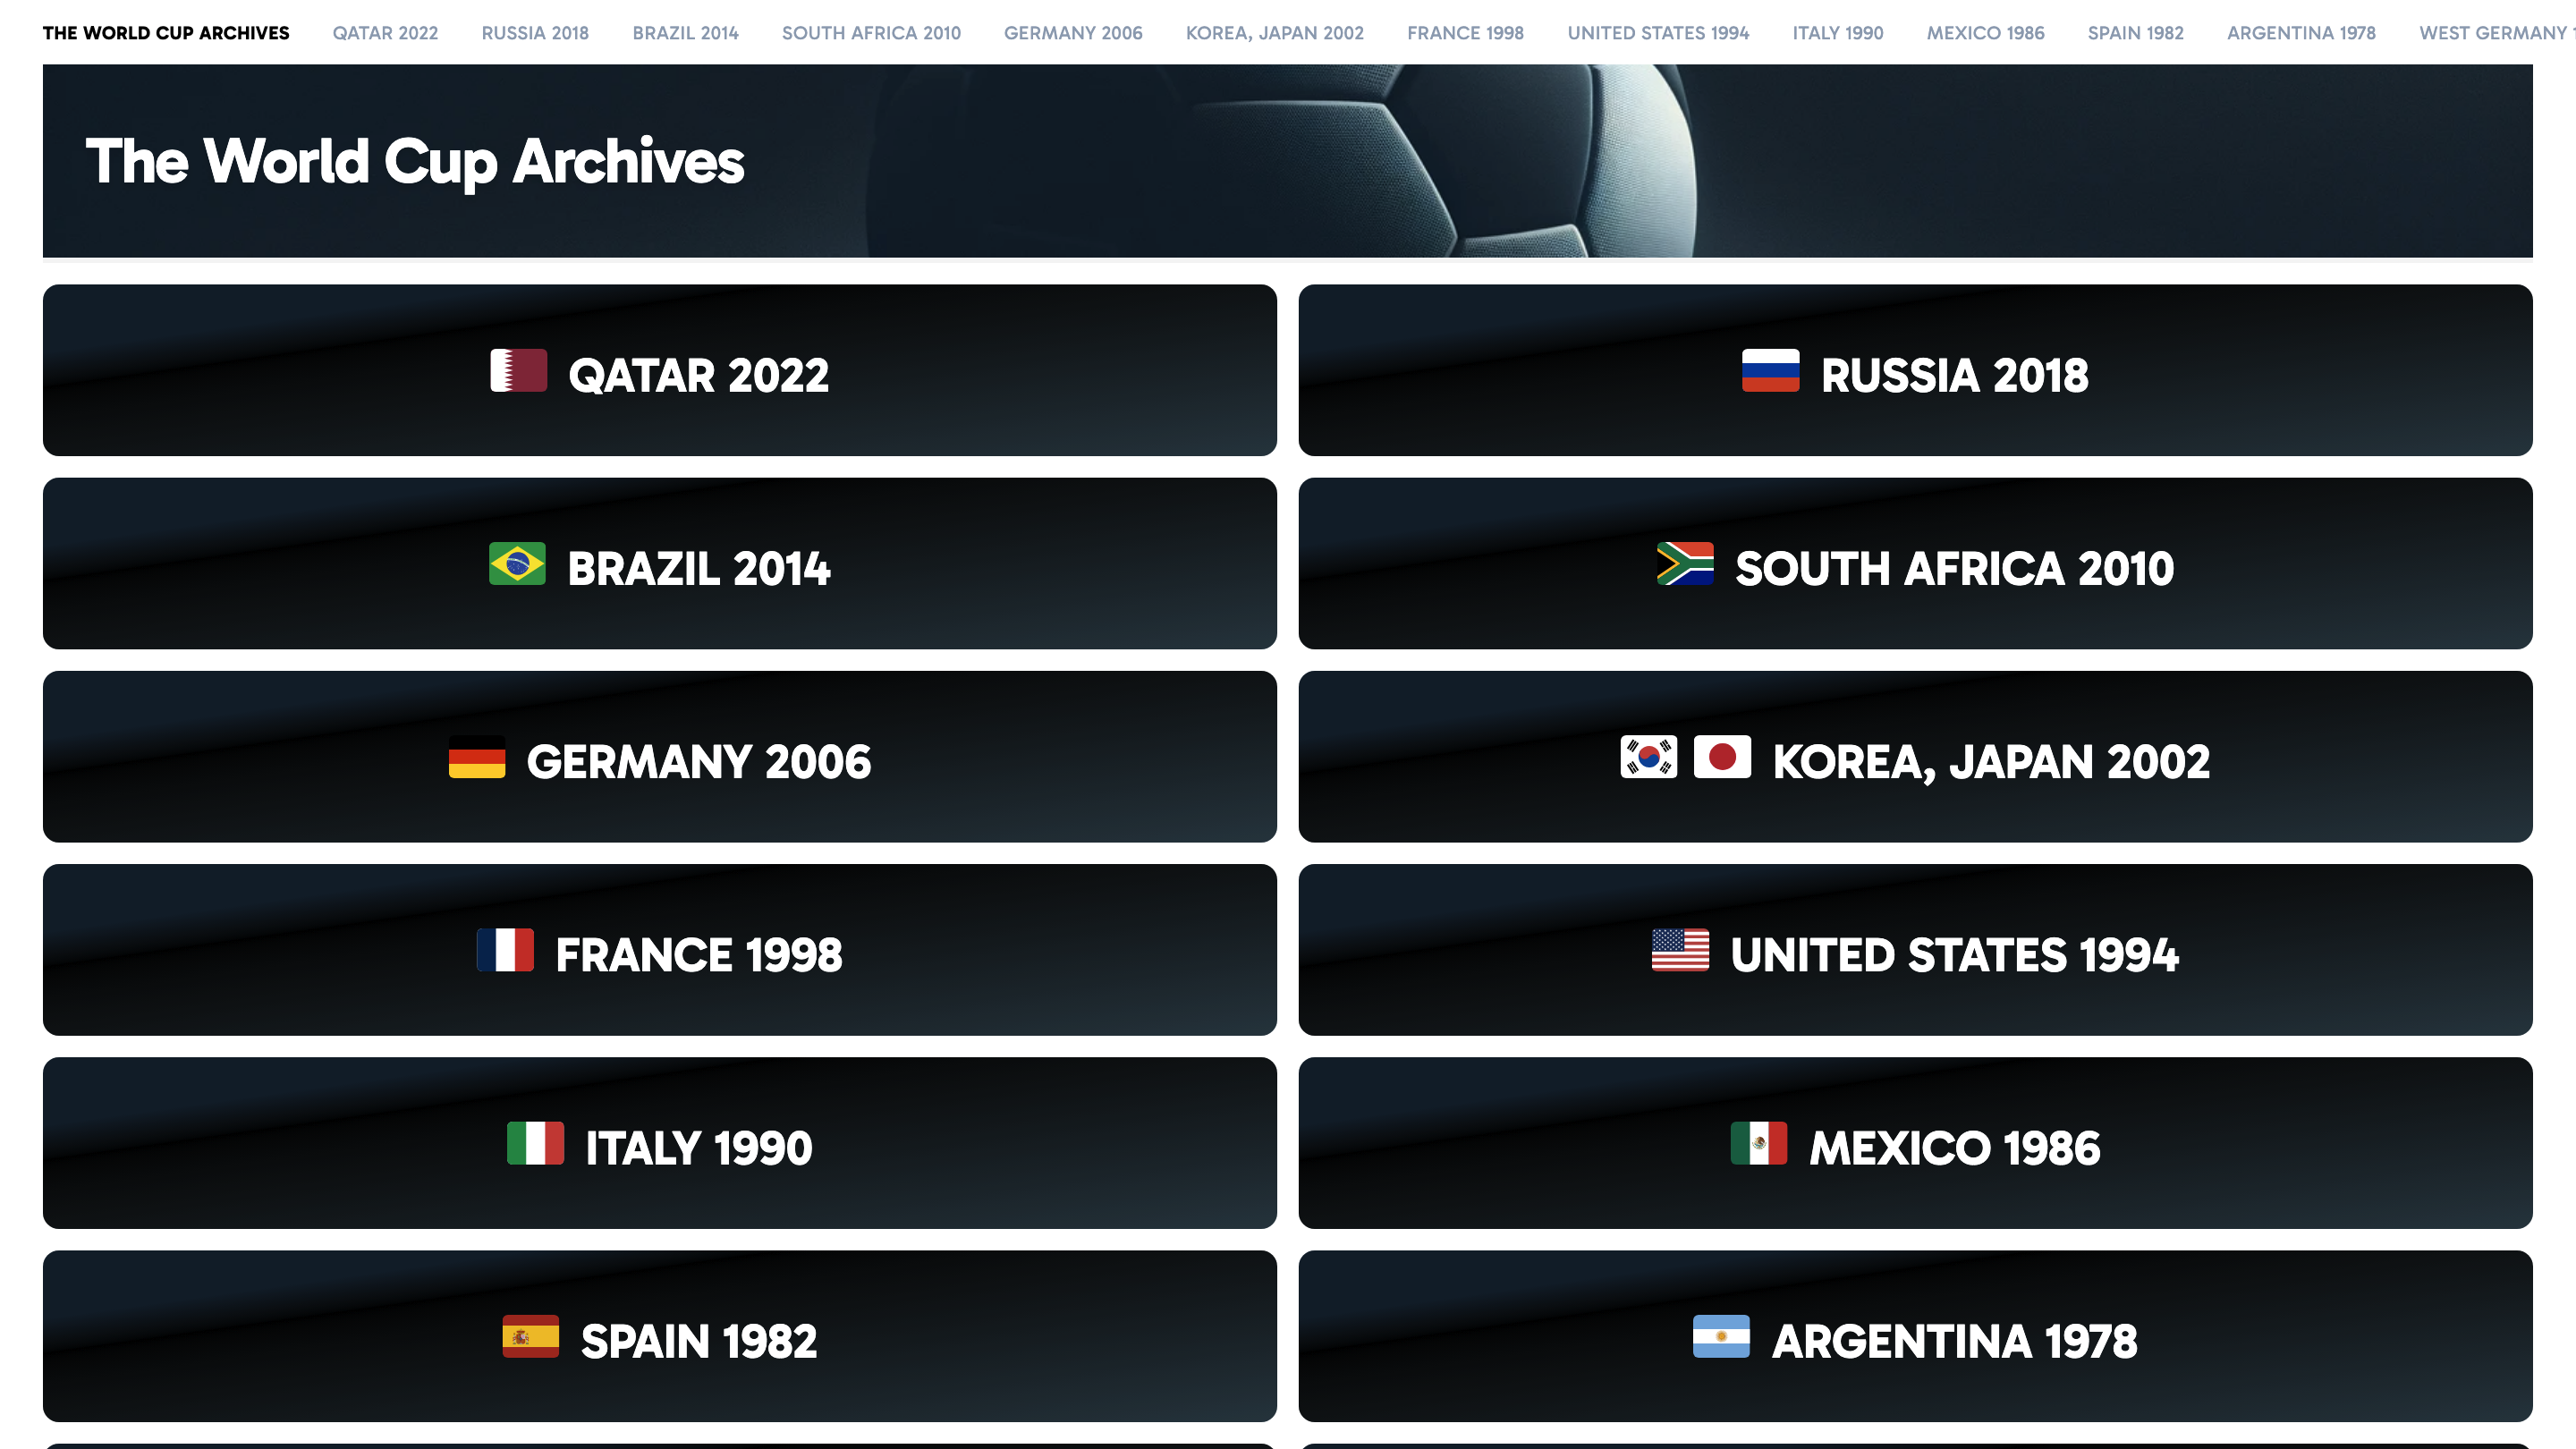Click the Qatar flag icon
Viewport: 2576px width, 1449px height.
tap(516, 372)
